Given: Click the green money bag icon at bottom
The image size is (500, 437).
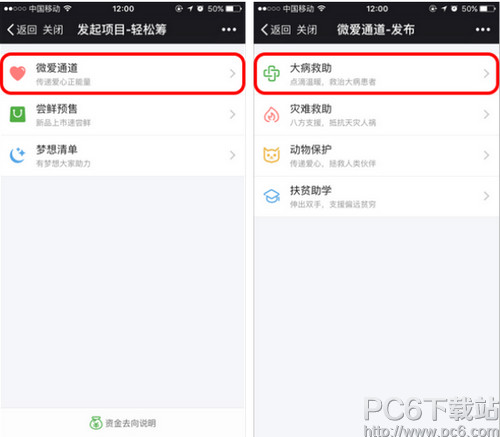Looking at the screenshot, I should click(x=96, y=423).
